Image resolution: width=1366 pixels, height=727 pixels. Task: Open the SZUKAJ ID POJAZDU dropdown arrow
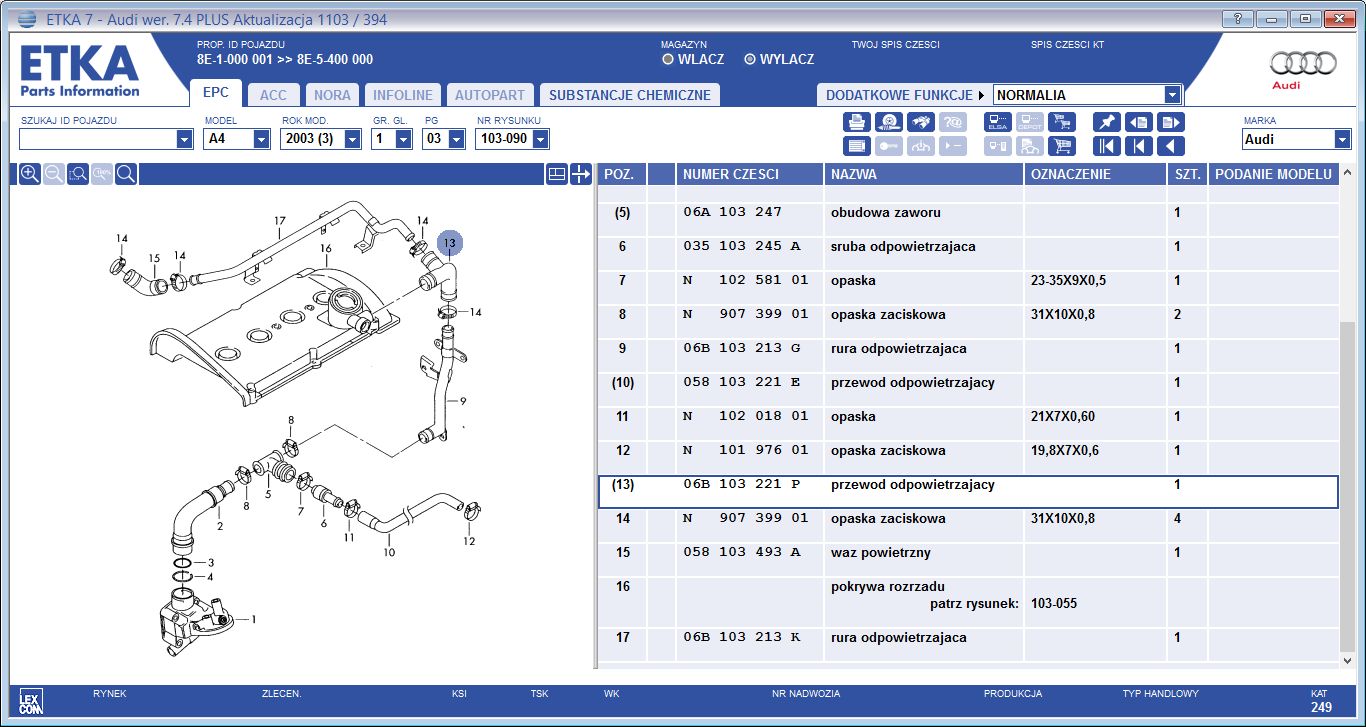click(184, 139)
